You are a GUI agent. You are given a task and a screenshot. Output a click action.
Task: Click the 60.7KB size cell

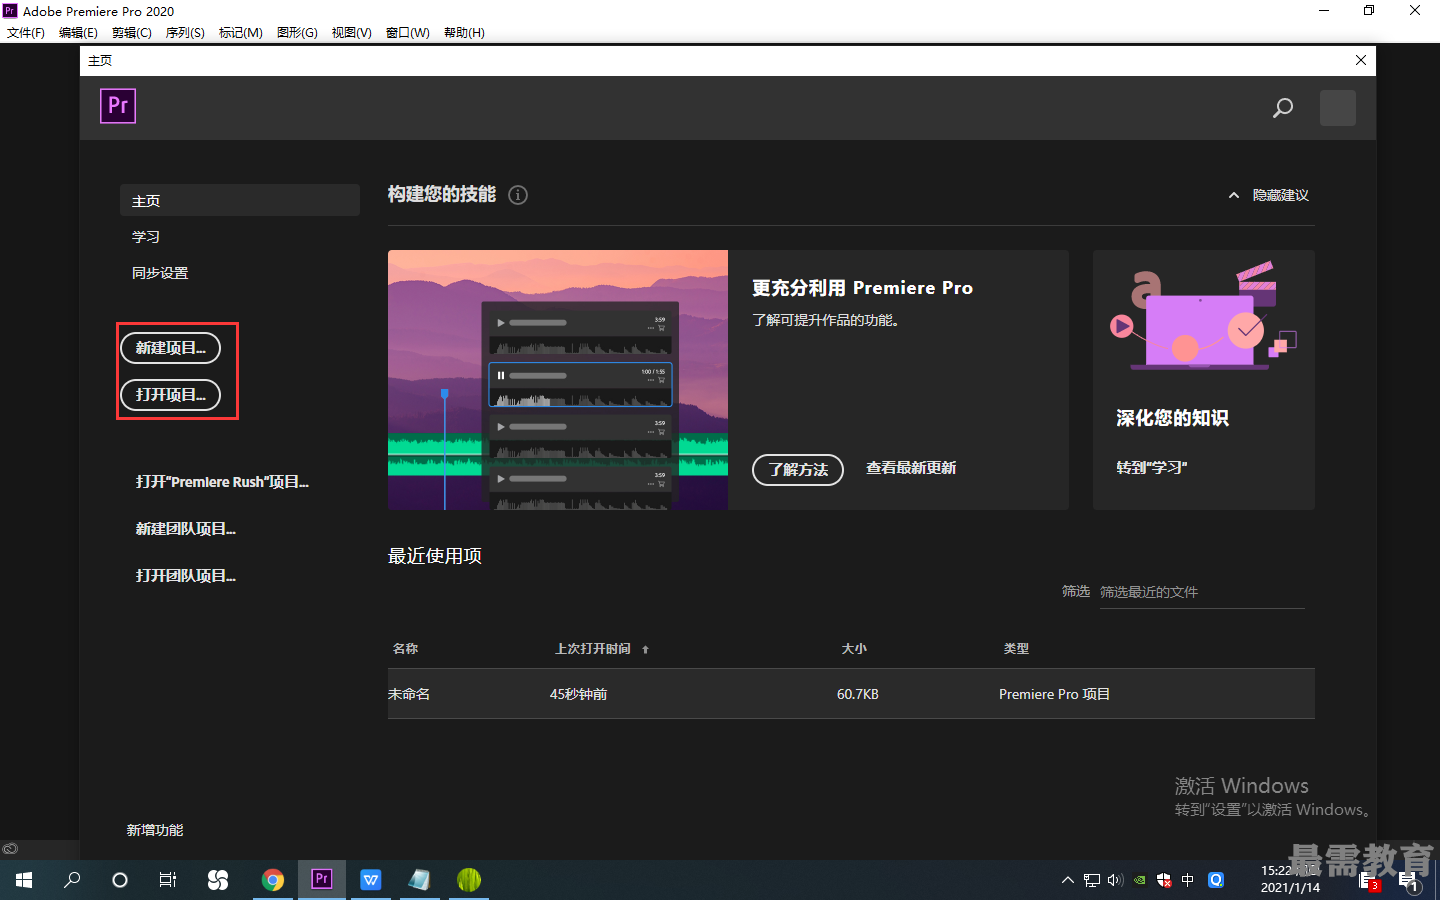[858, 694]
